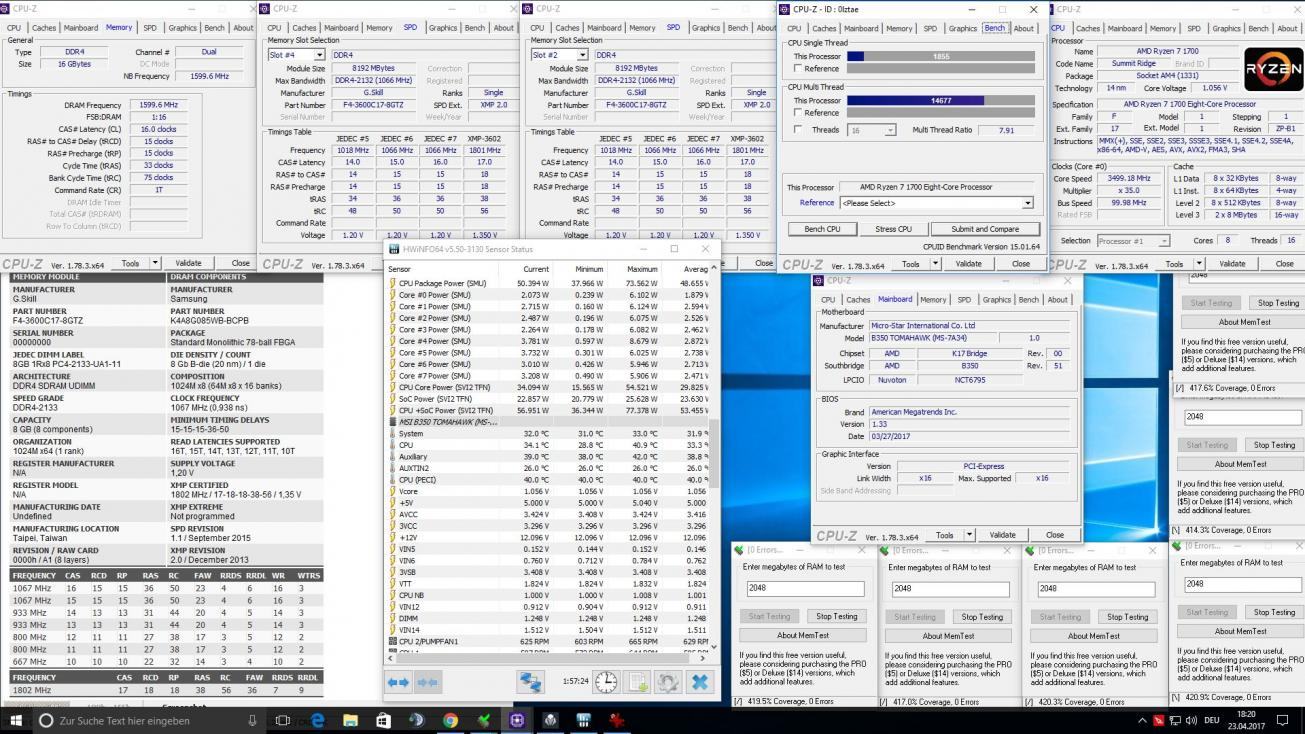This screenshot has height=734, width=1305.
Task: Select 'CPU Package Power (SMU)' sensor row
Action: [547, 283]
